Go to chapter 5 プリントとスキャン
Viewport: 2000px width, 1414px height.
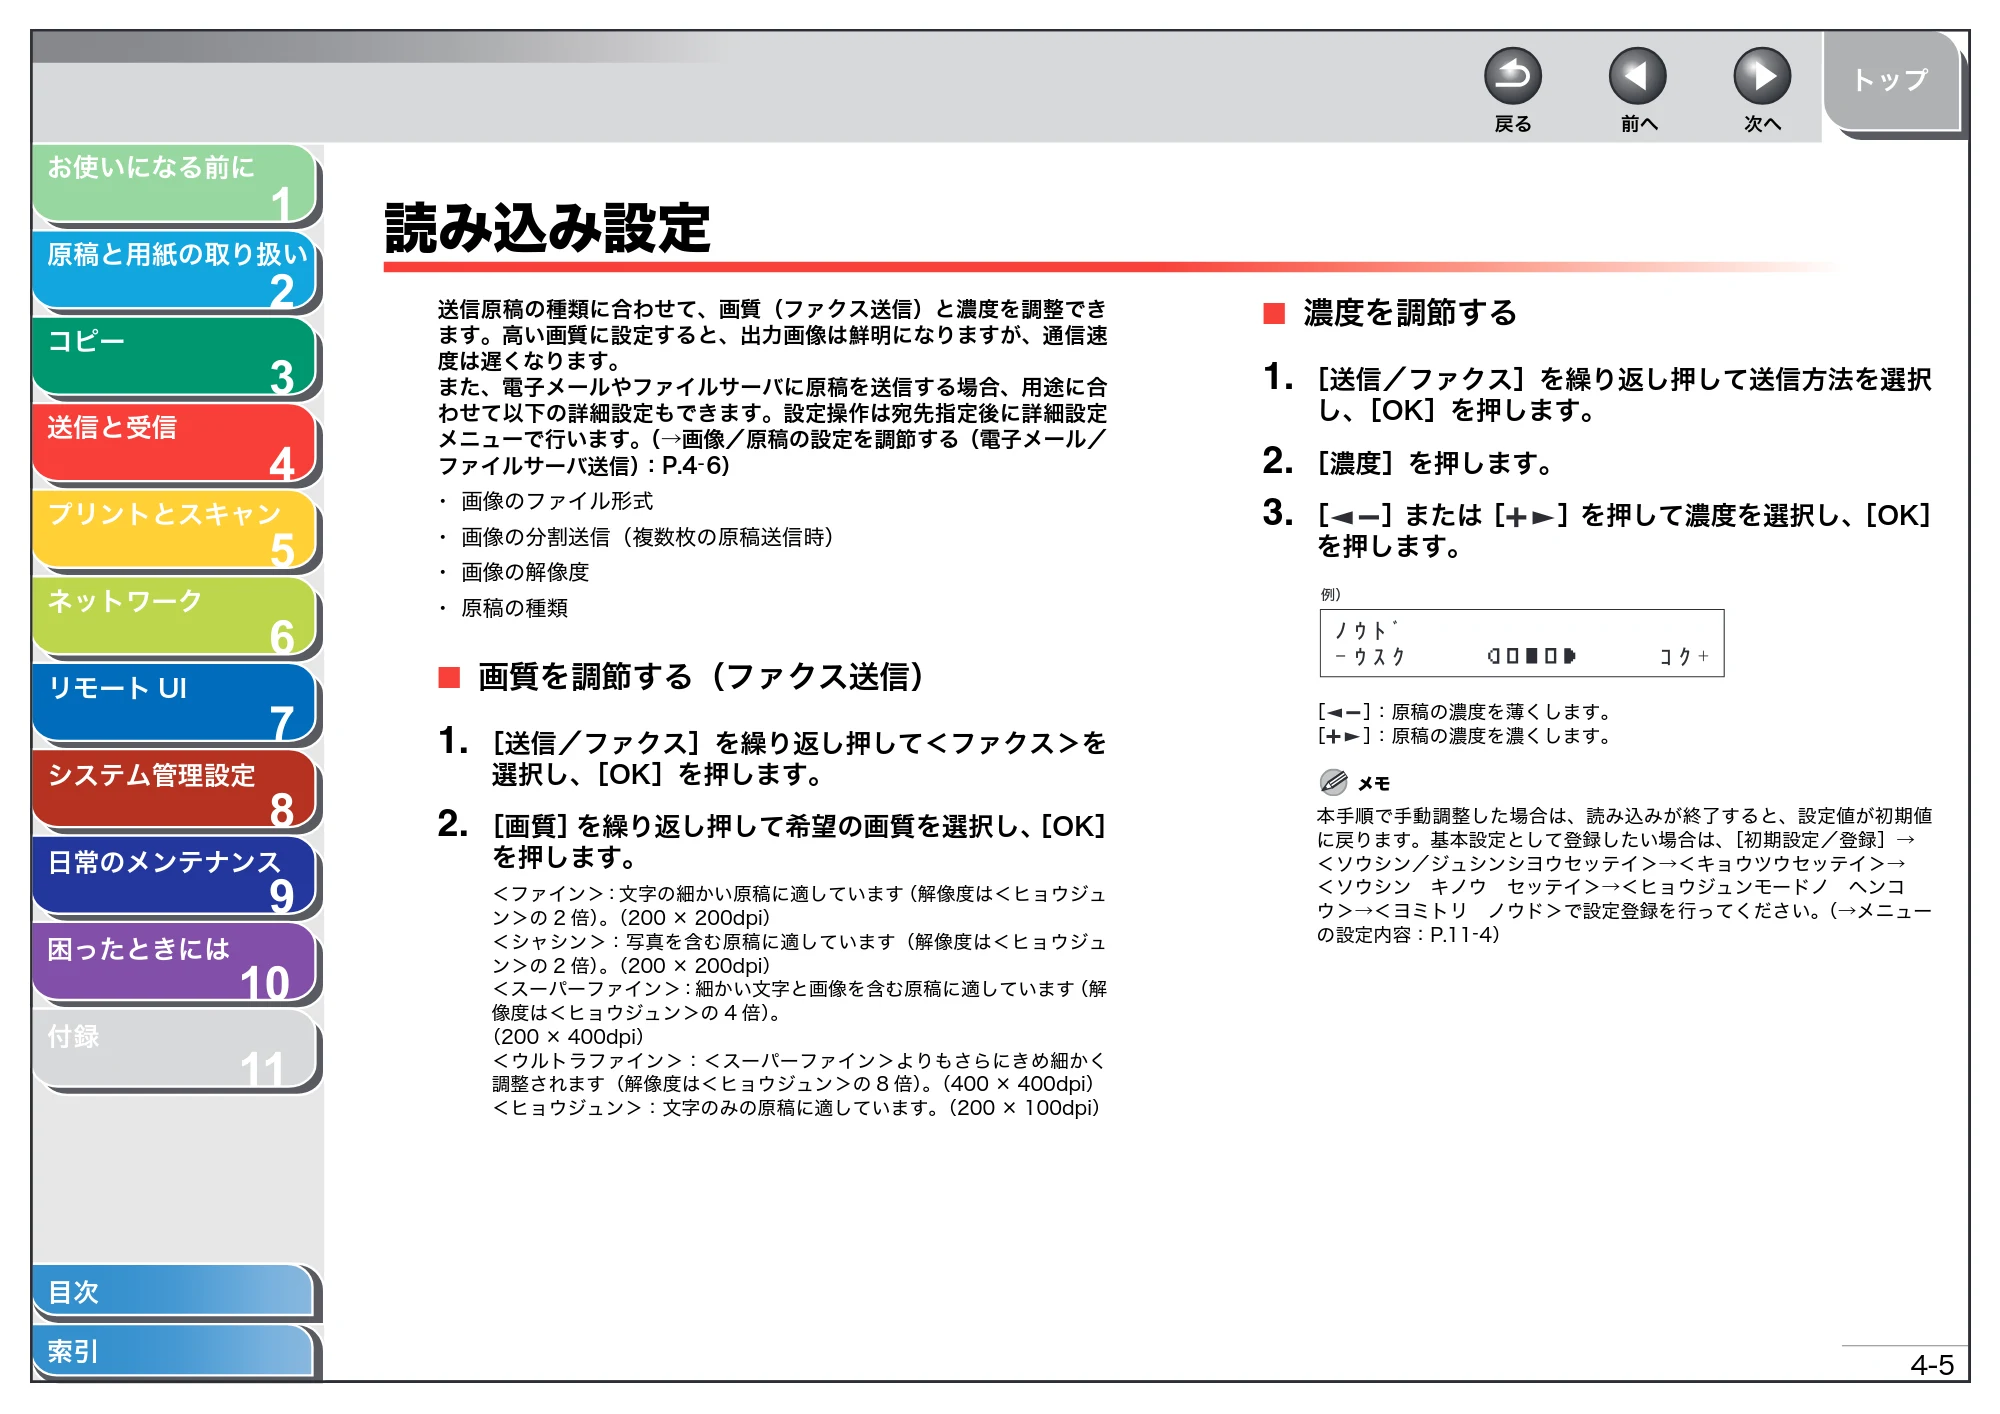tap(175, 531)
